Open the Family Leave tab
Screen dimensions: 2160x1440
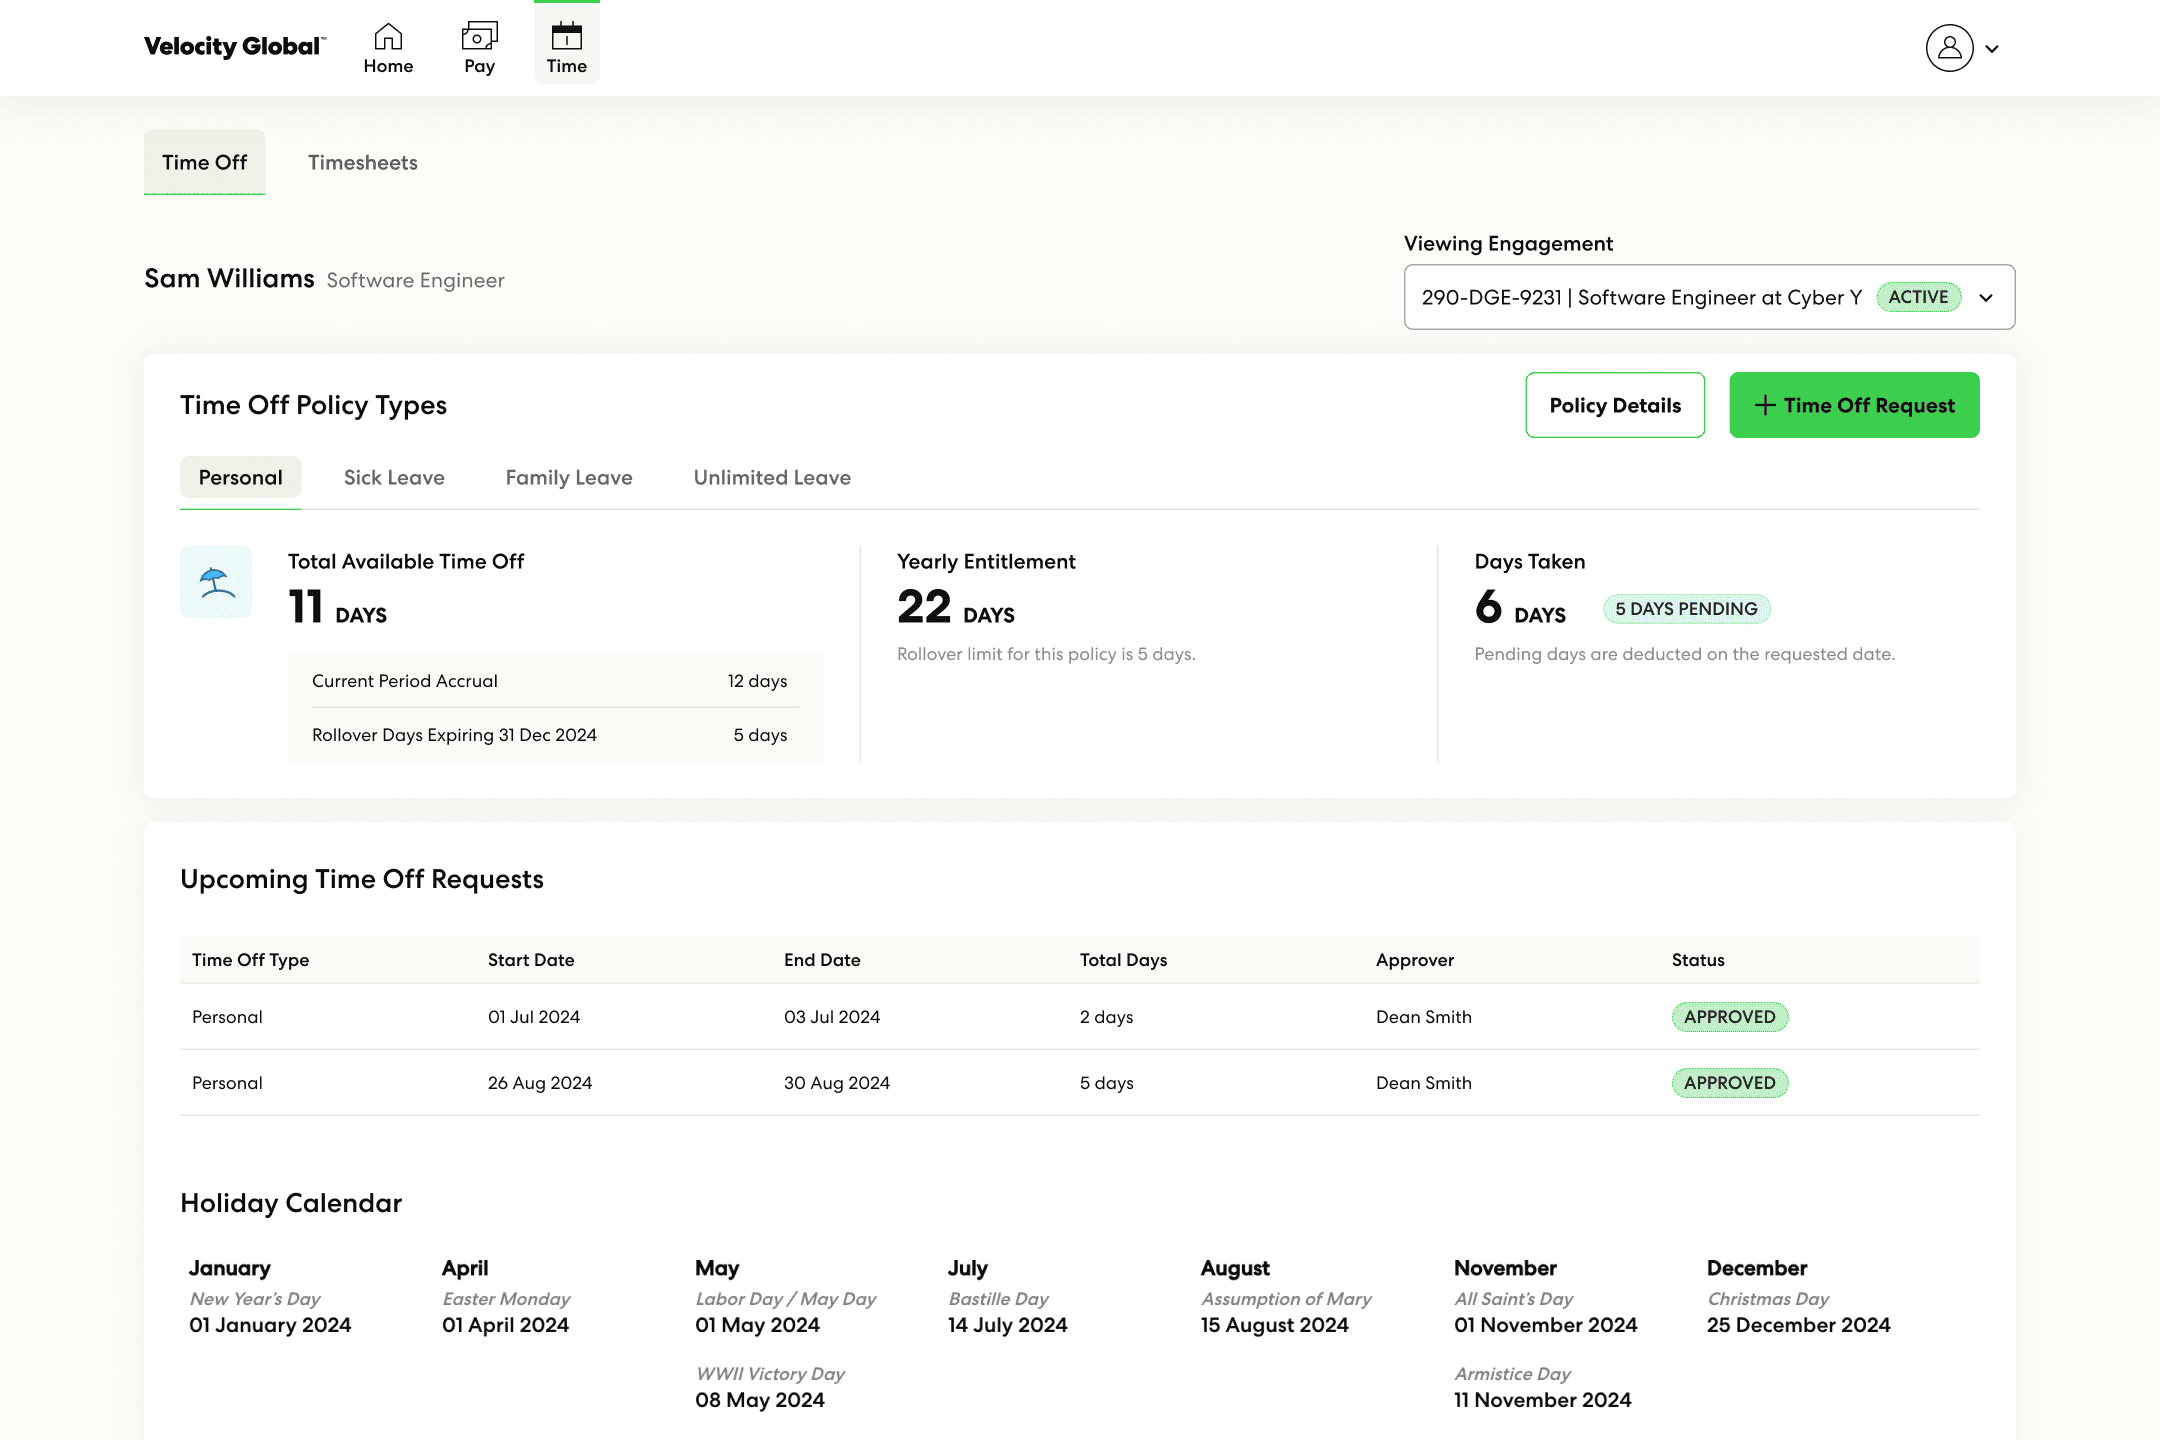click(x=568, y=478)
